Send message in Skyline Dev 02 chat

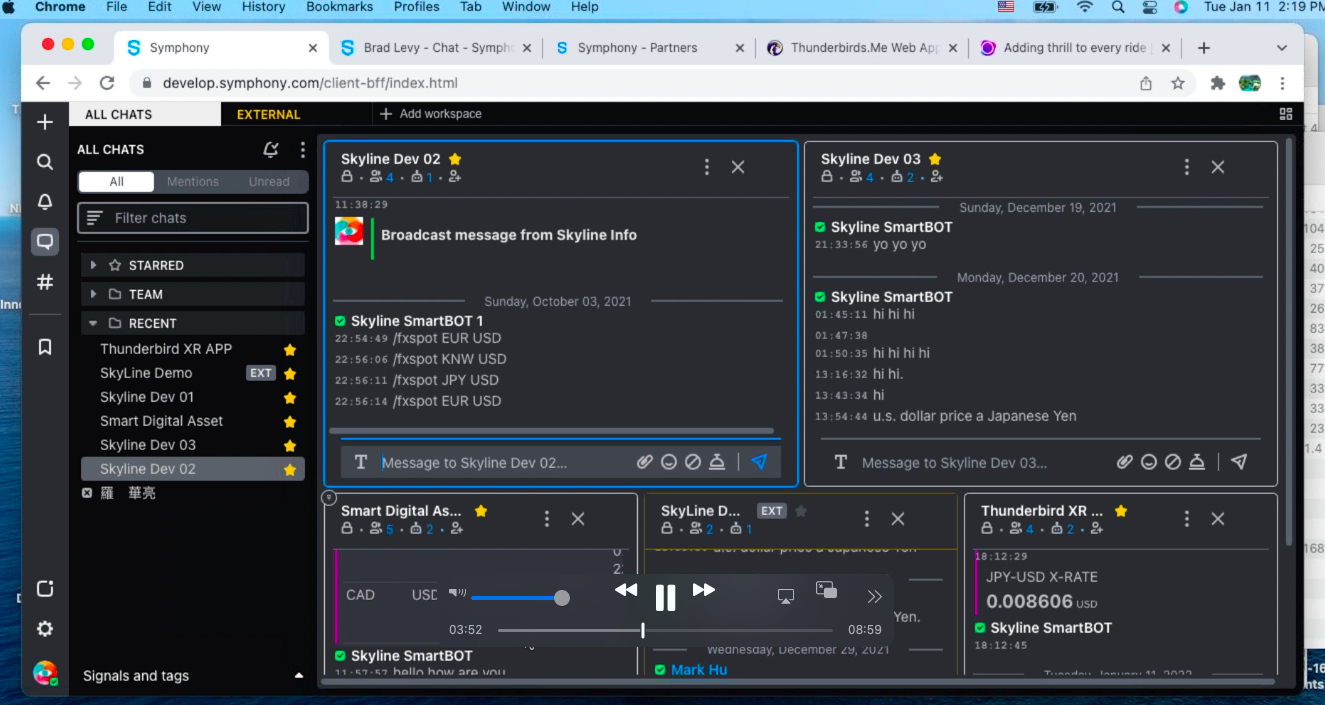tap(759, 462)
